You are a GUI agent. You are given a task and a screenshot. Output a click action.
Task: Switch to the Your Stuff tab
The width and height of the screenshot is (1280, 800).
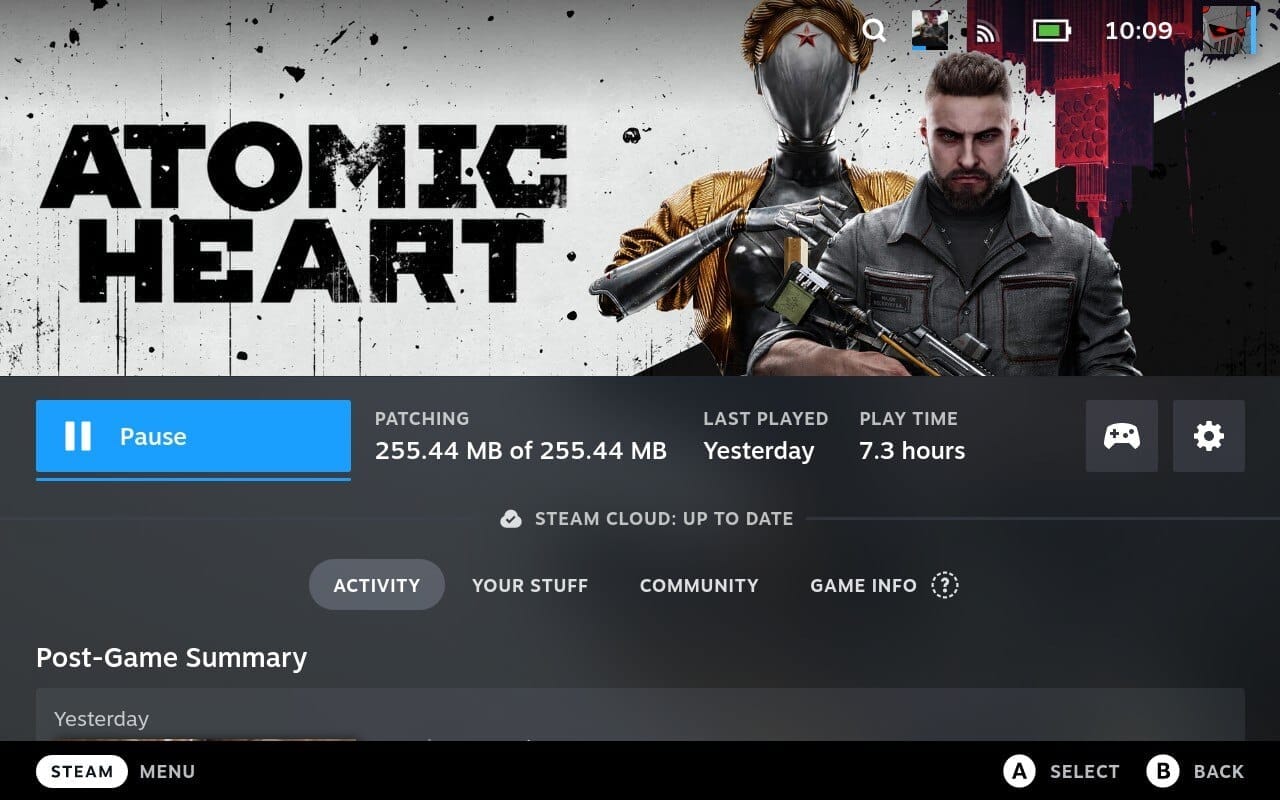pyautogui.click(x=530, y=585)
